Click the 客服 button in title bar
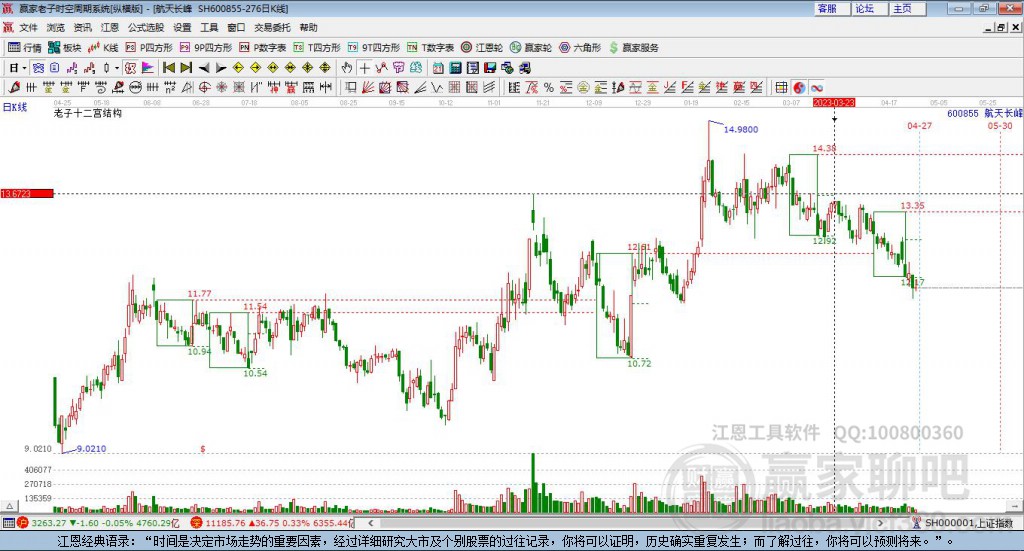The image size is (1024, 551). (x=832, y=8)
